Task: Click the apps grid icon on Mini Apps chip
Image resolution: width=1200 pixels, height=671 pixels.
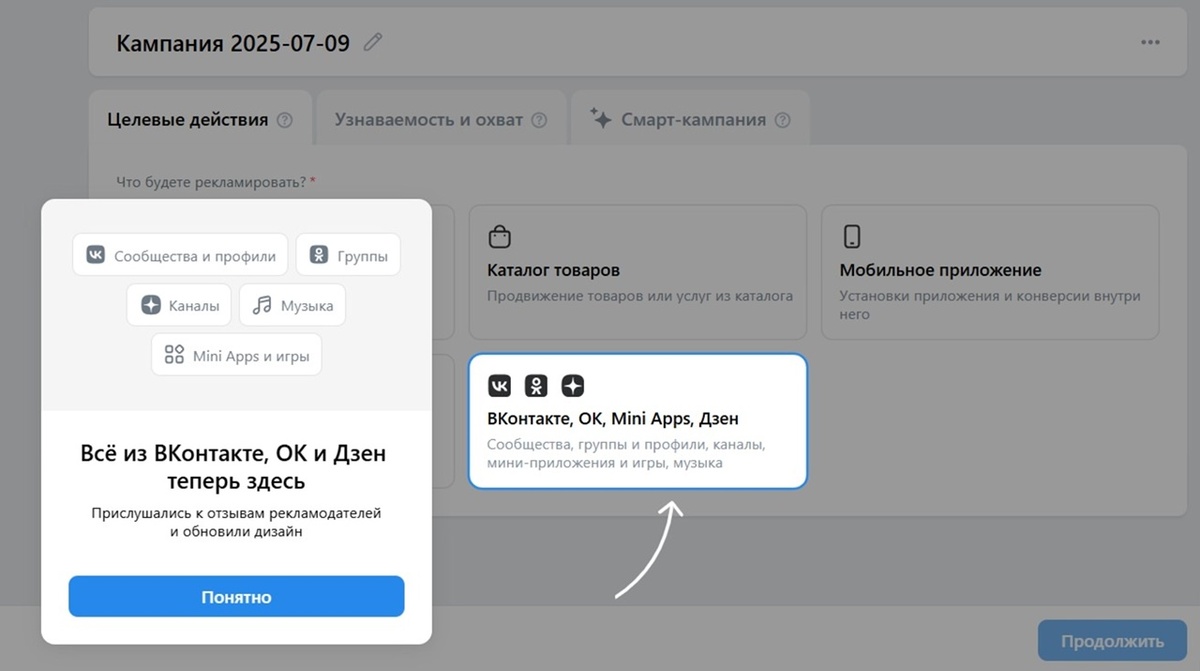Action: [174, 355]
